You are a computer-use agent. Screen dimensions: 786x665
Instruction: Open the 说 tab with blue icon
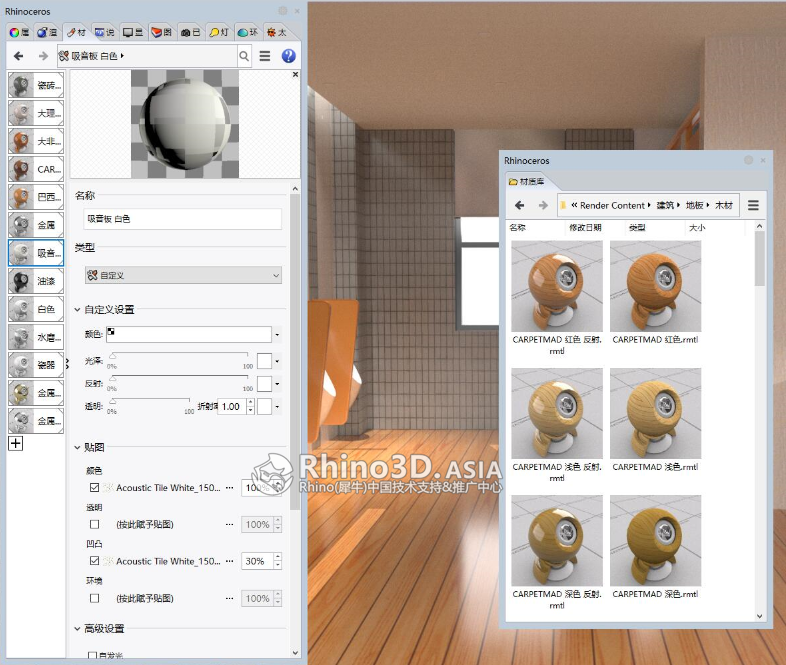point(105,33)
